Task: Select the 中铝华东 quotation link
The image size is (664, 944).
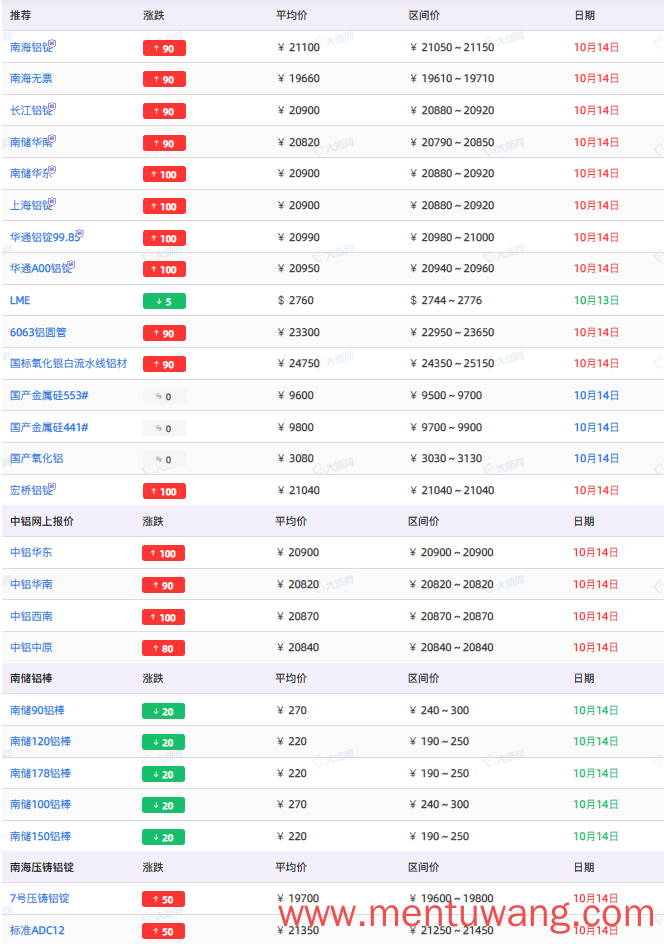Action: click(31, 553)
